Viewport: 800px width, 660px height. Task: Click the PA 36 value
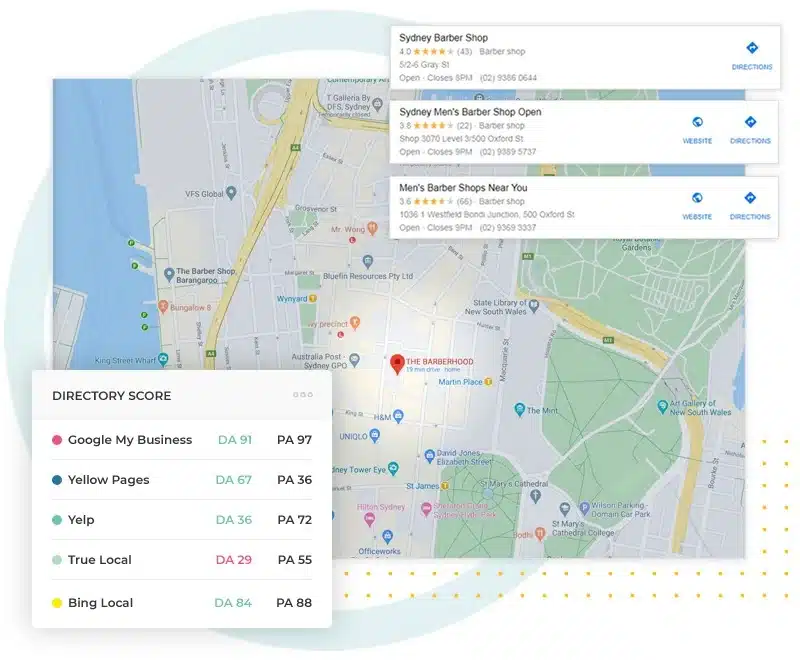(x=294, y=480)
